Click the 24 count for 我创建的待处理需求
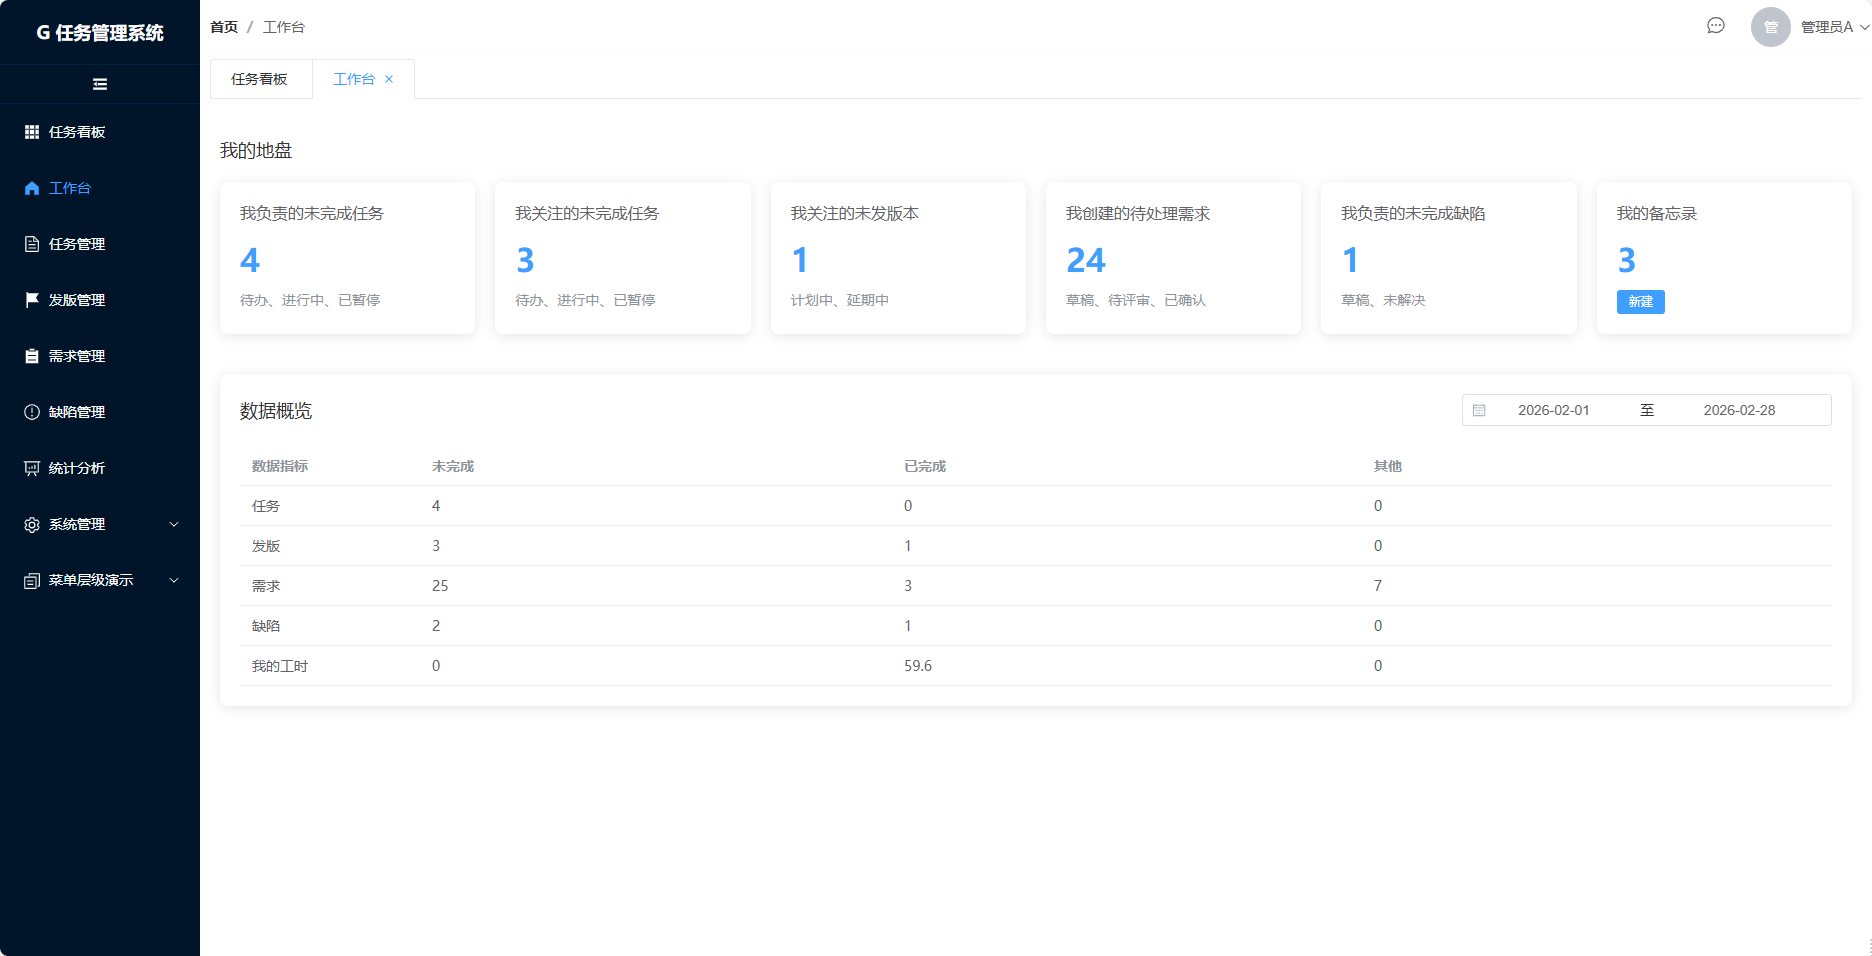Screen dimensions: 1872x956 (1086, 260)
